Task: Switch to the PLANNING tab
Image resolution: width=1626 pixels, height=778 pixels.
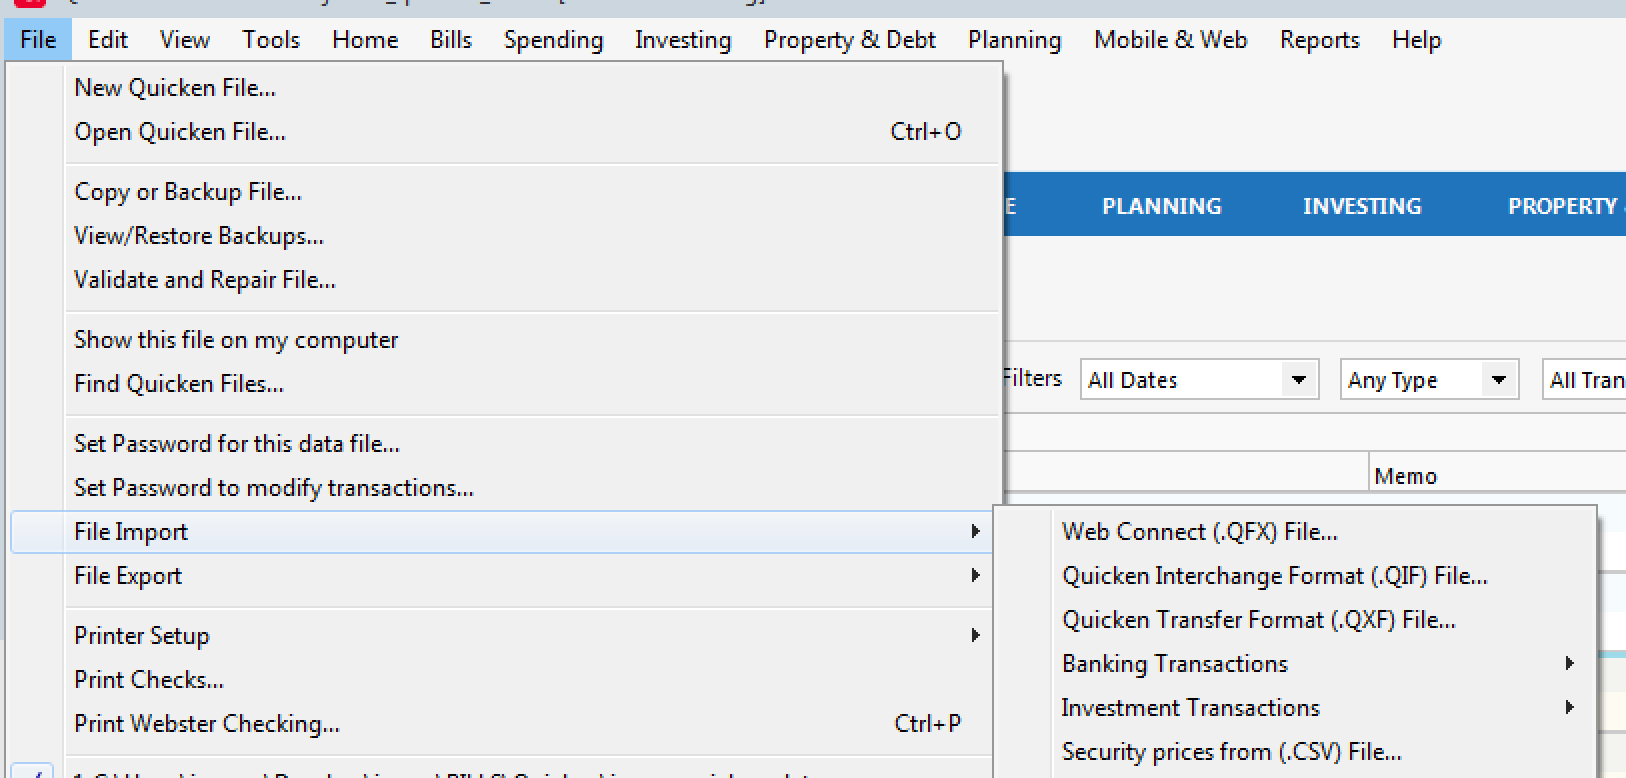Action: click(x=1161, y=206)
